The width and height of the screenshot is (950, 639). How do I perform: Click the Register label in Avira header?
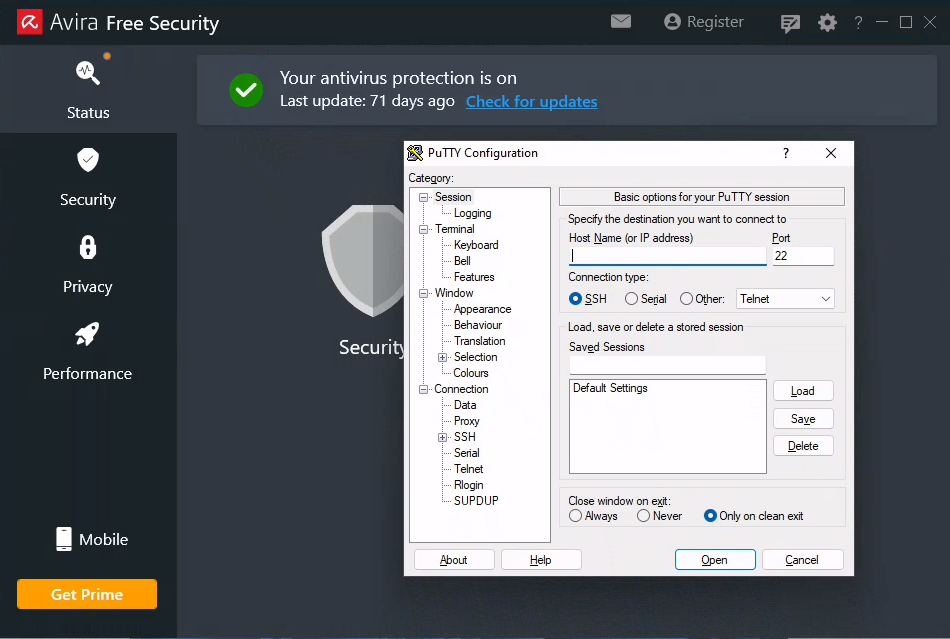click(715, 22)
